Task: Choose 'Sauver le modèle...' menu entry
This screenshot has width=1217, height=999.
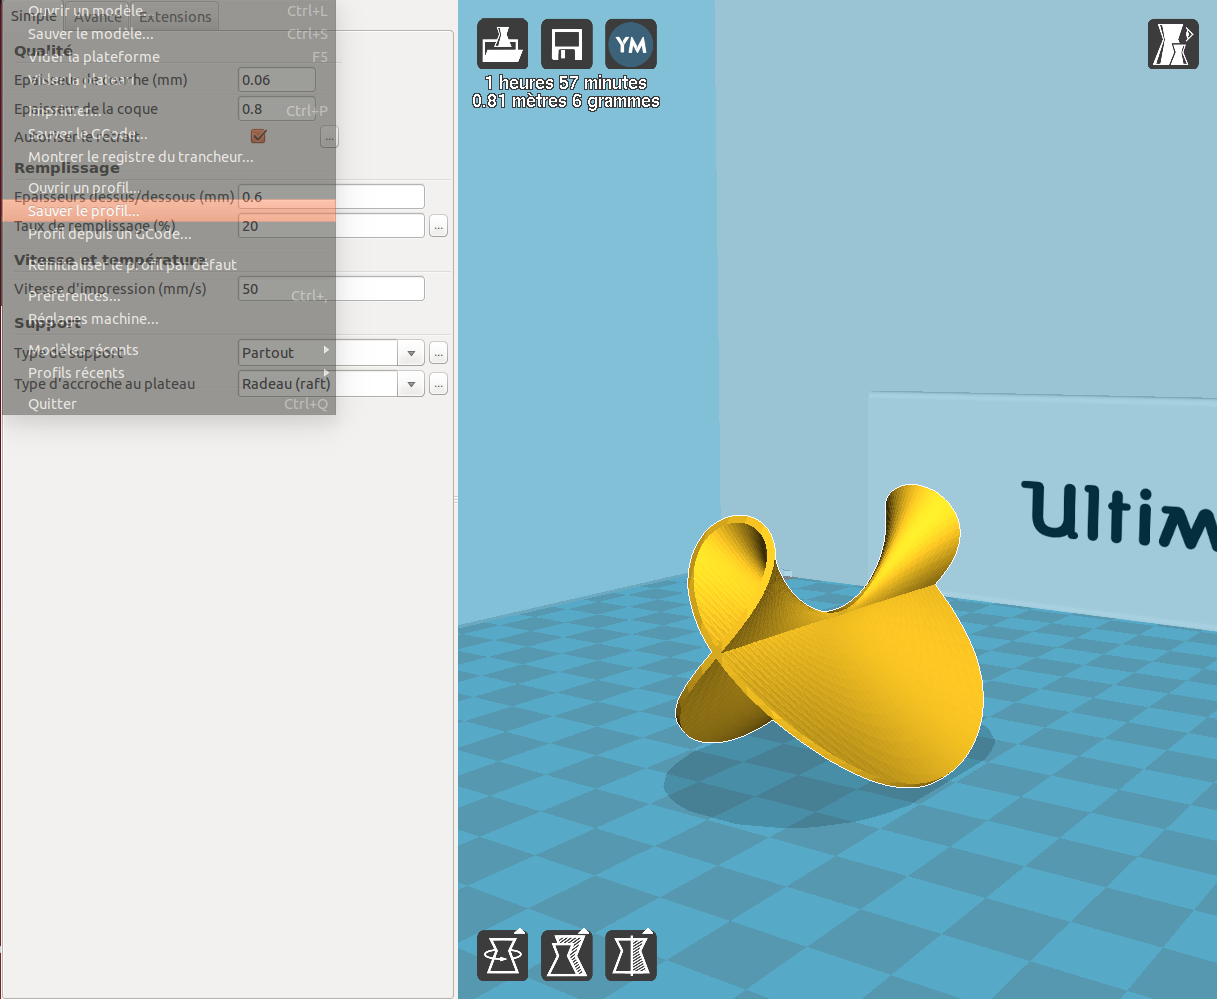Action: (168, 34)
